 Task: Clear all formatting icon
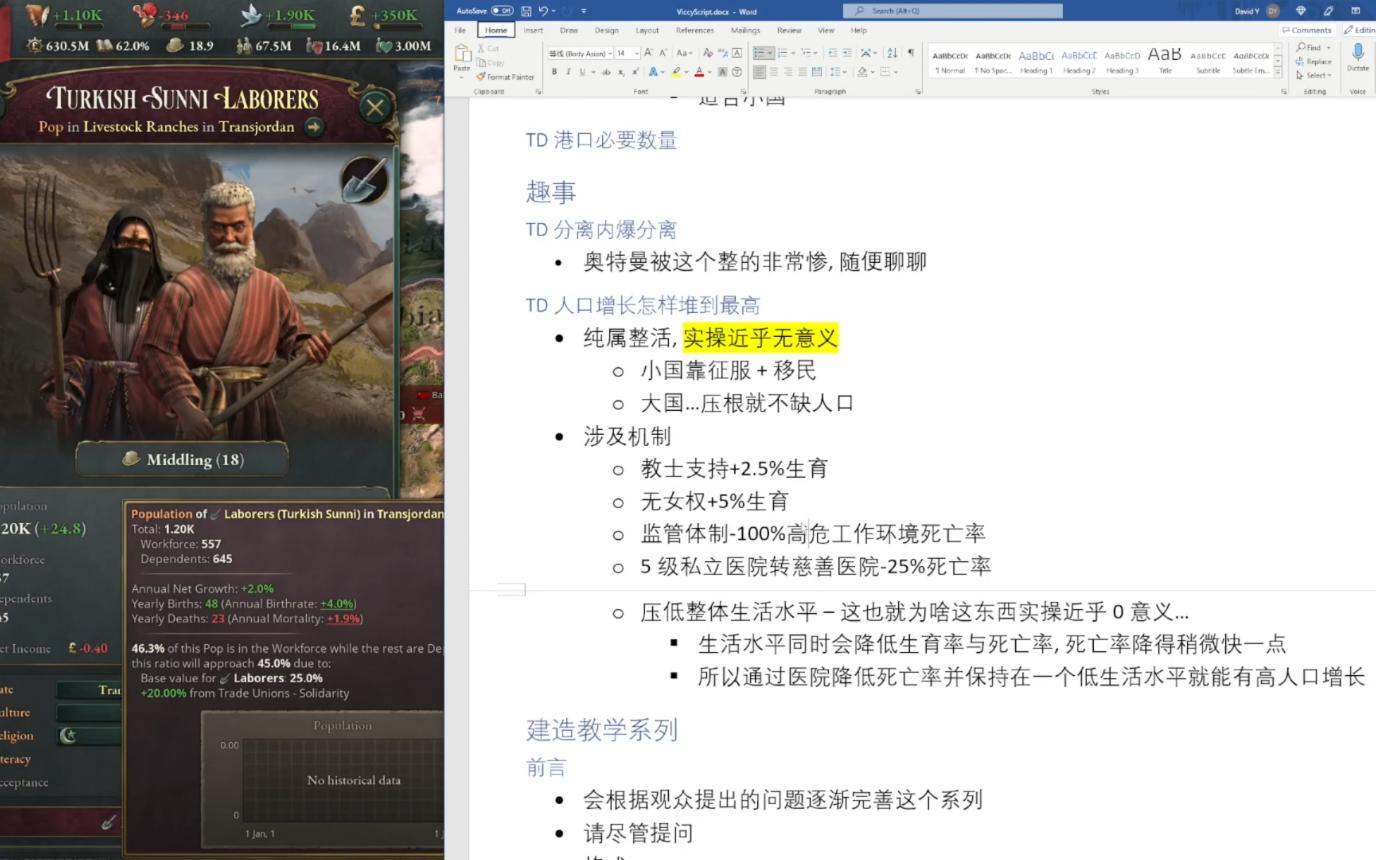click(707, 53)
